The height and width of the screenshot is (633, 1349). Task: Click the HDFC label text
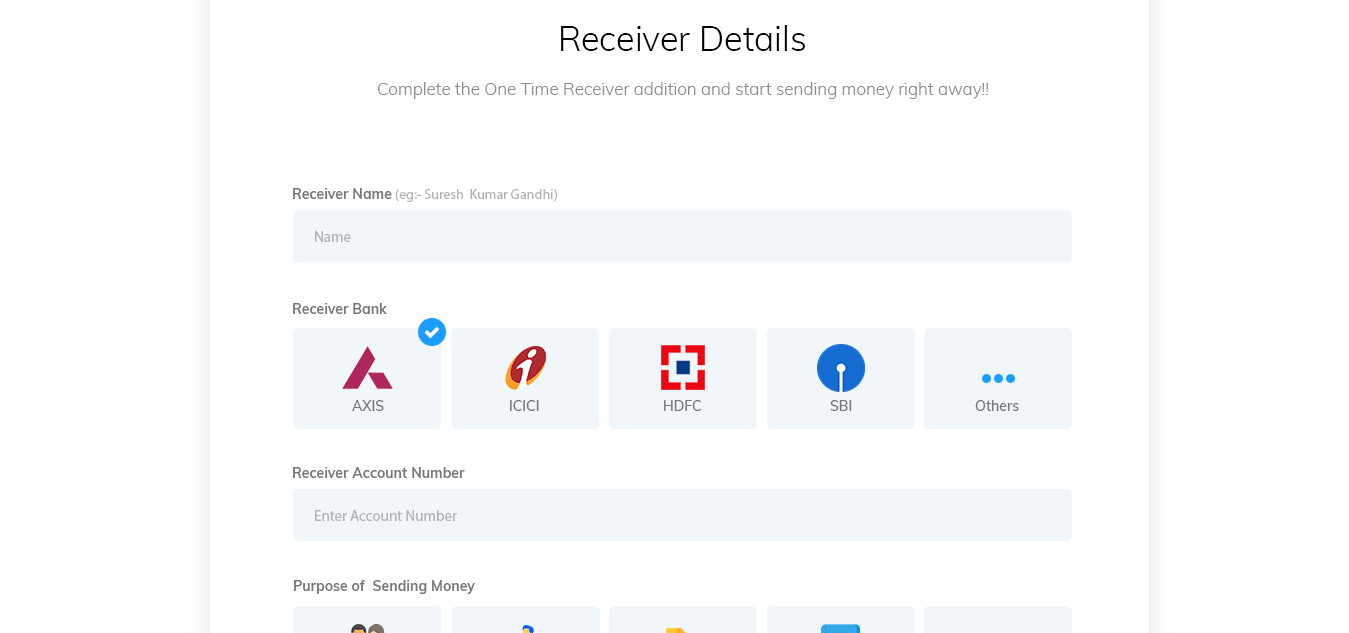682,406
